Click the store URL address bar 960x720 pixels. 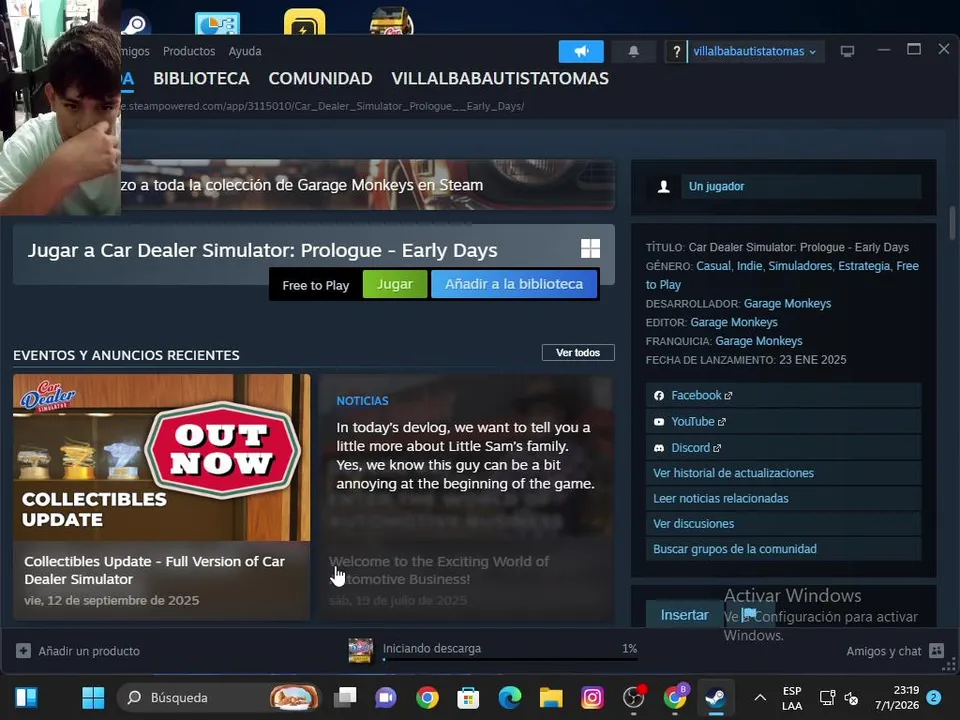click(x=323, y=107)
